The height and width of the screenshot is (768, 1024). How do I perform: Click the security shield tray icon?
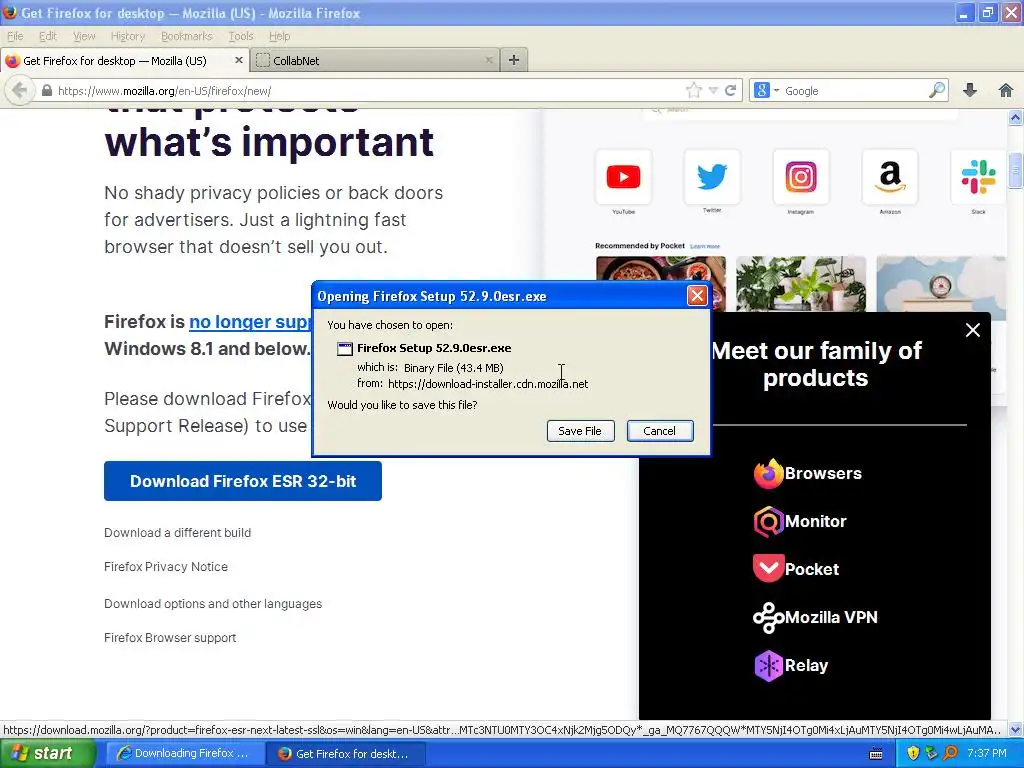[x=913, y=754]
